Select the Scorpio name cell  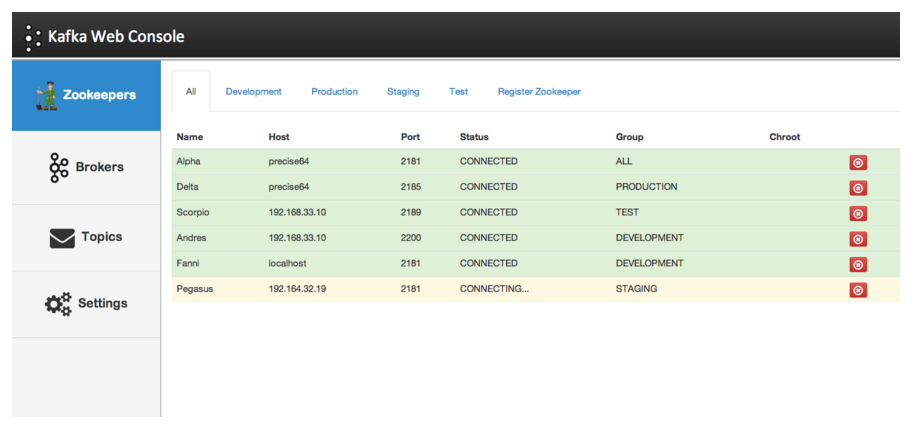tap(193, 213)
